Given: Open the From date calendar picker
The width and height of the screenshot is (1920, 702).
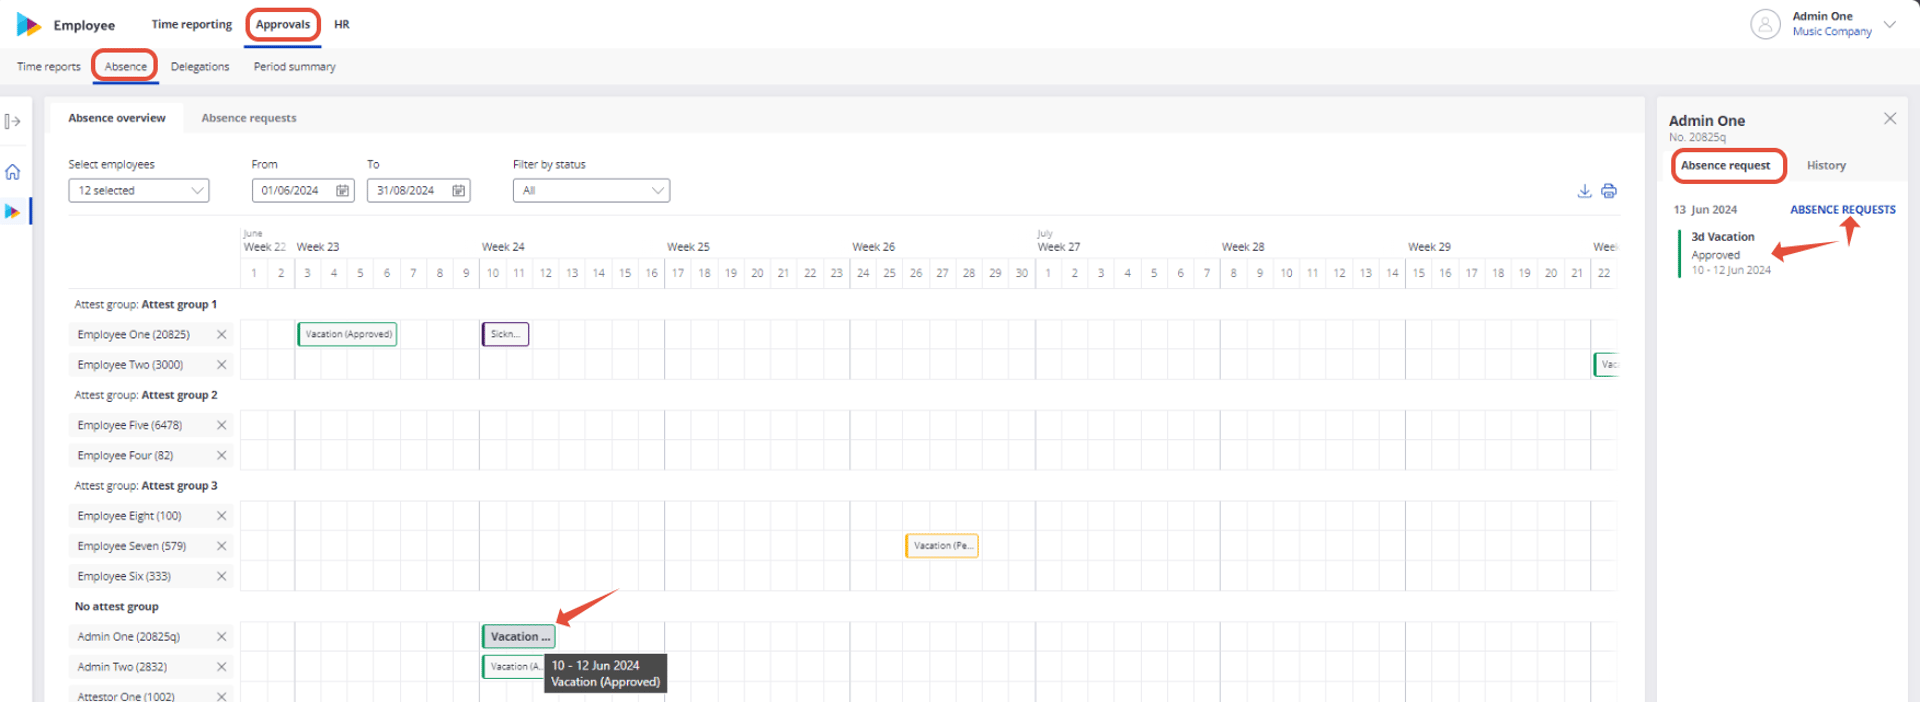Looking at the screenshot, I should click(343, 191).
